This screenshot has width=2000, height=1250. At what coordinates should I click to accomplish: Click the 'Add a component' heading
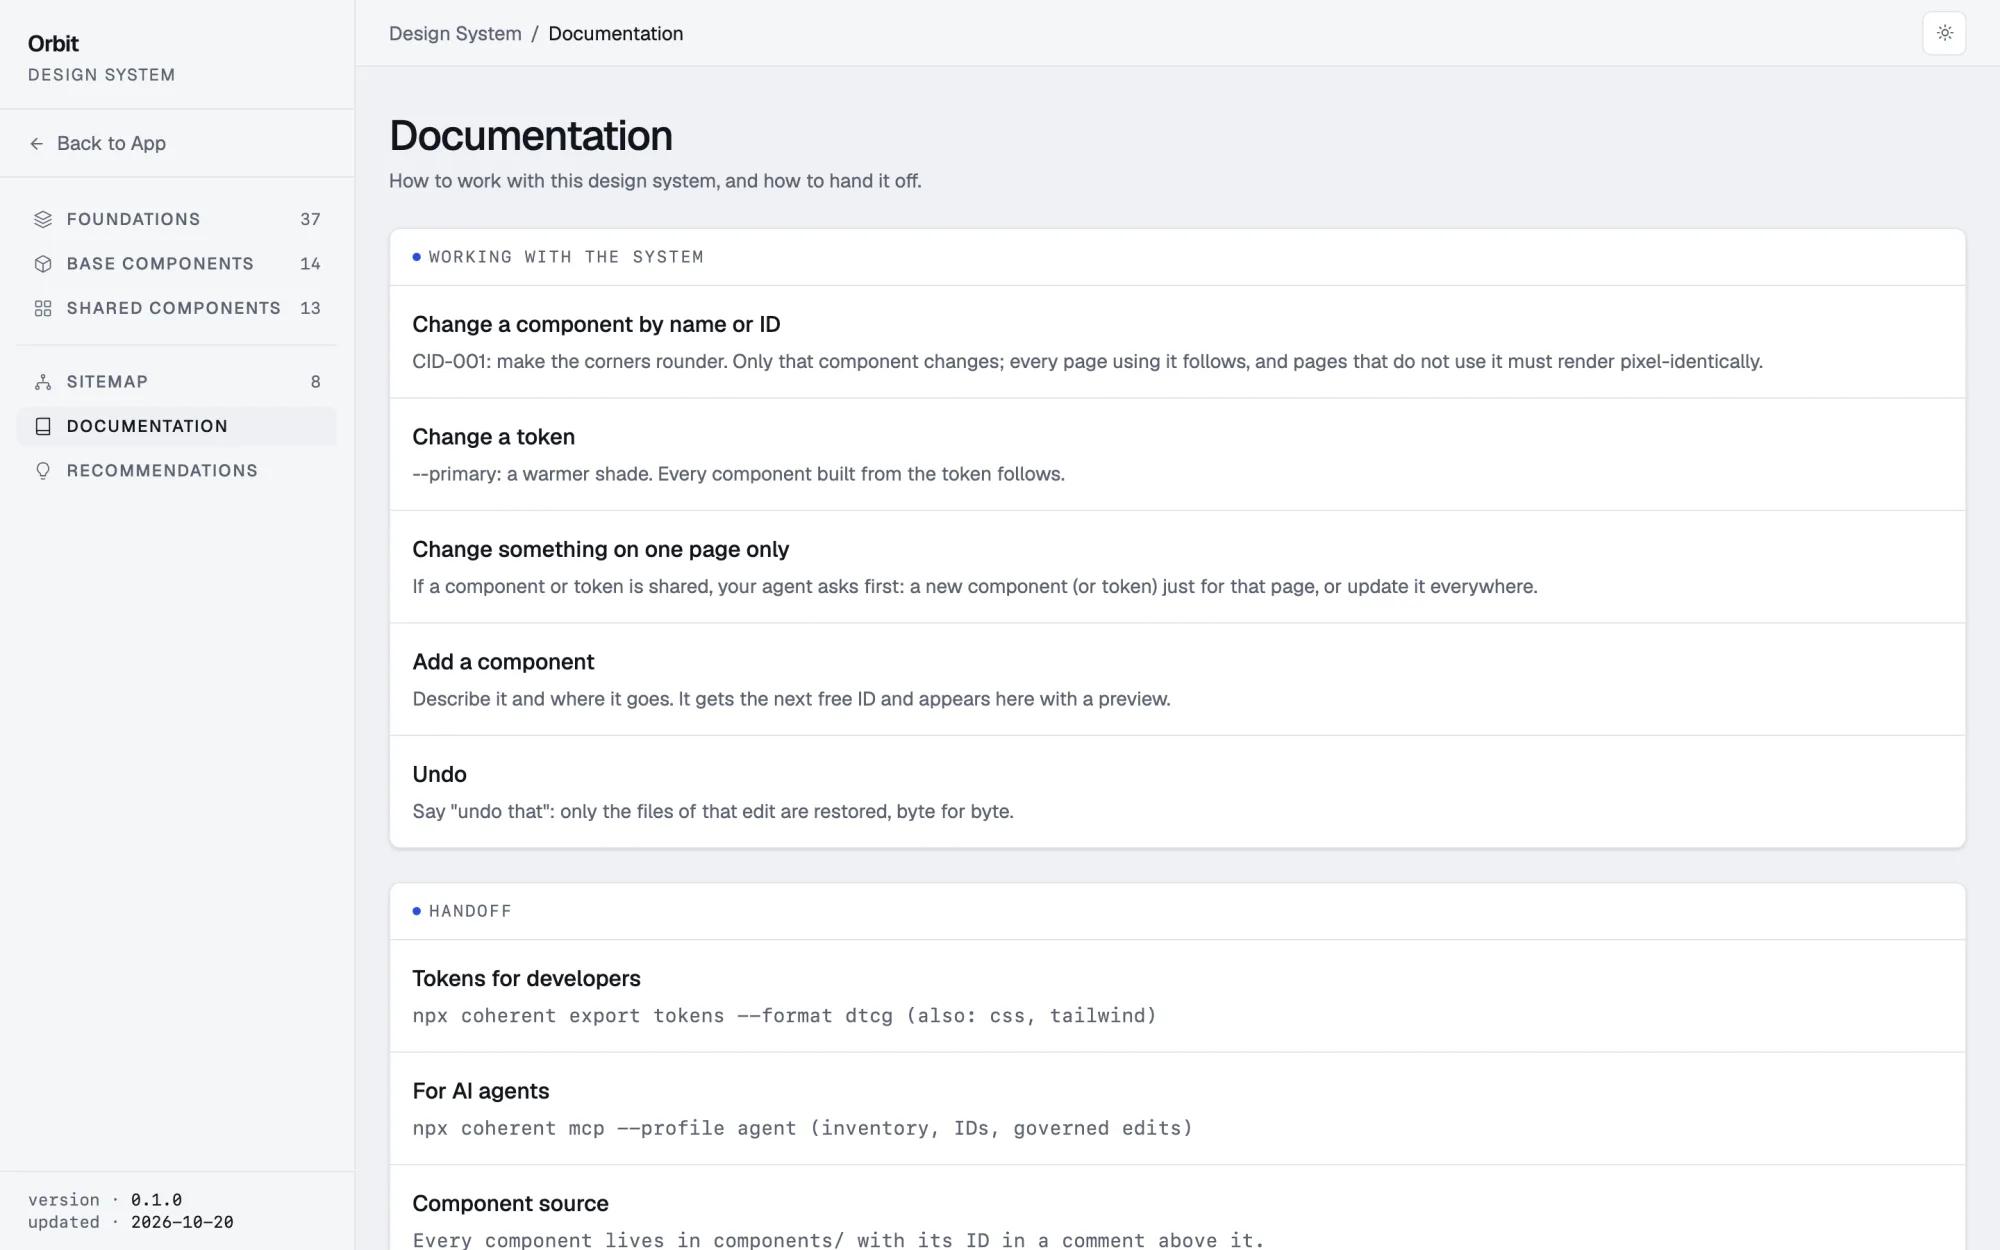503,662
